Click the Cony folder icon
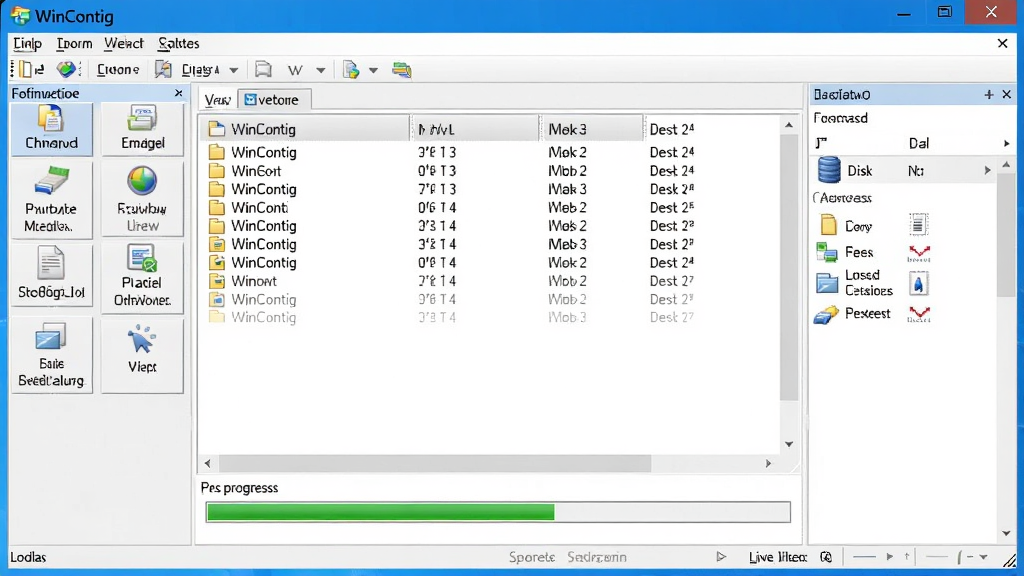 pyautogui.click(x=828, y=225)
